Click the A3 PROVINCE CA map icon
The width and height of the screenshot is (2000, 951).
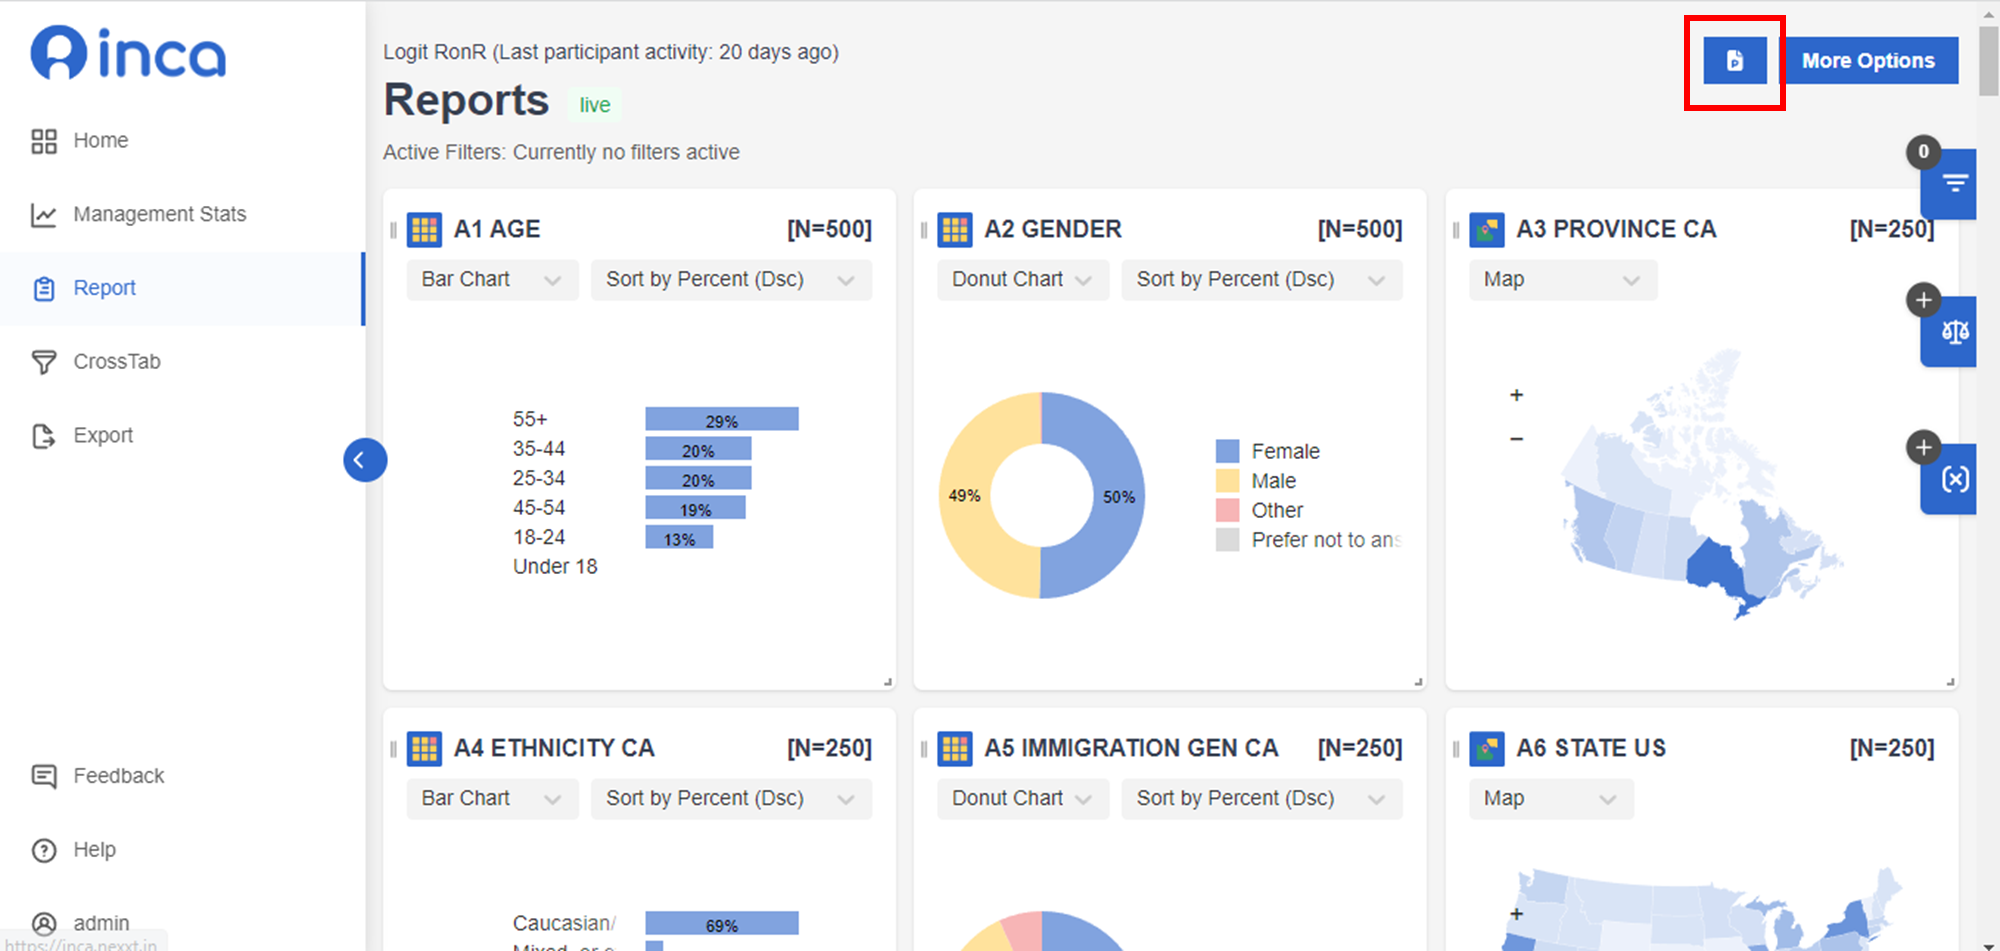pos(1487,230)
